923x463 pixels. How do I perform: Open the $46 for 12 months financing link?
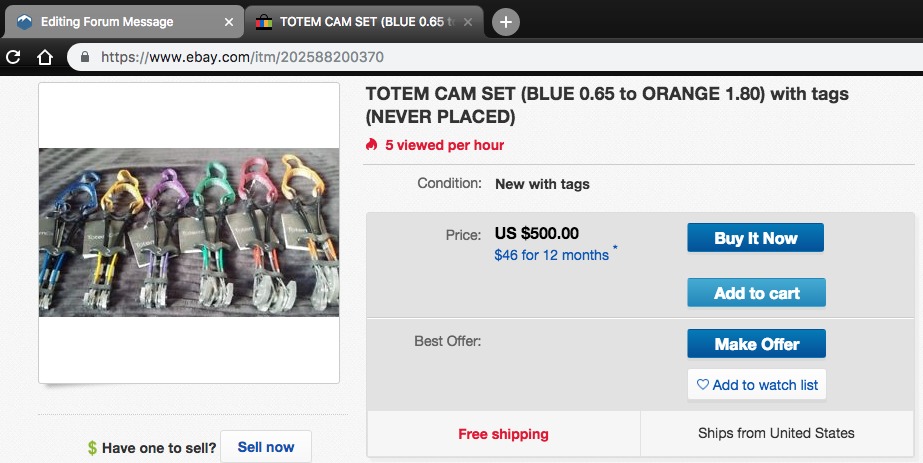coord(551,255)
